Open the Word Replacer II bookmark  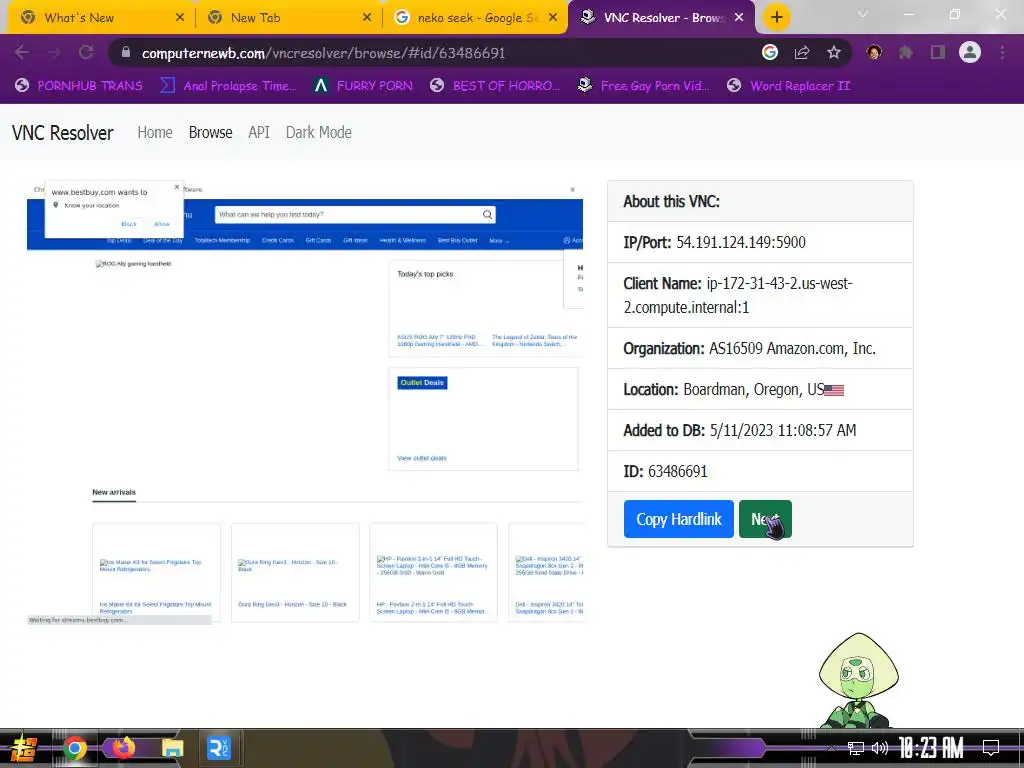[789, 86]
